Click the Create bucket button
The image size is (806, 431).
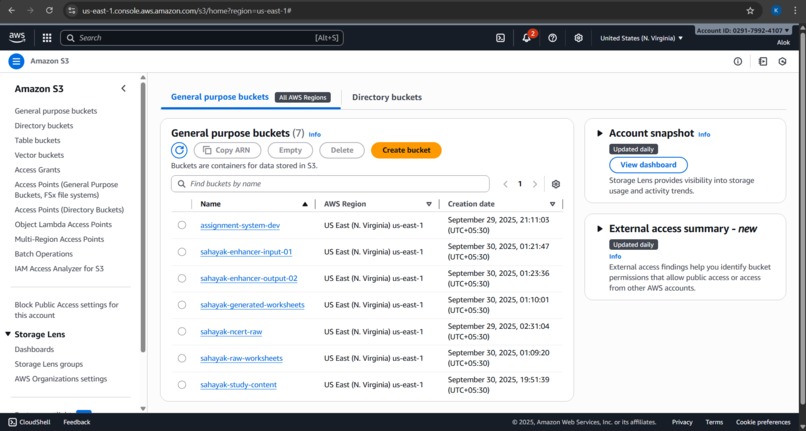(x=406, y=150)
